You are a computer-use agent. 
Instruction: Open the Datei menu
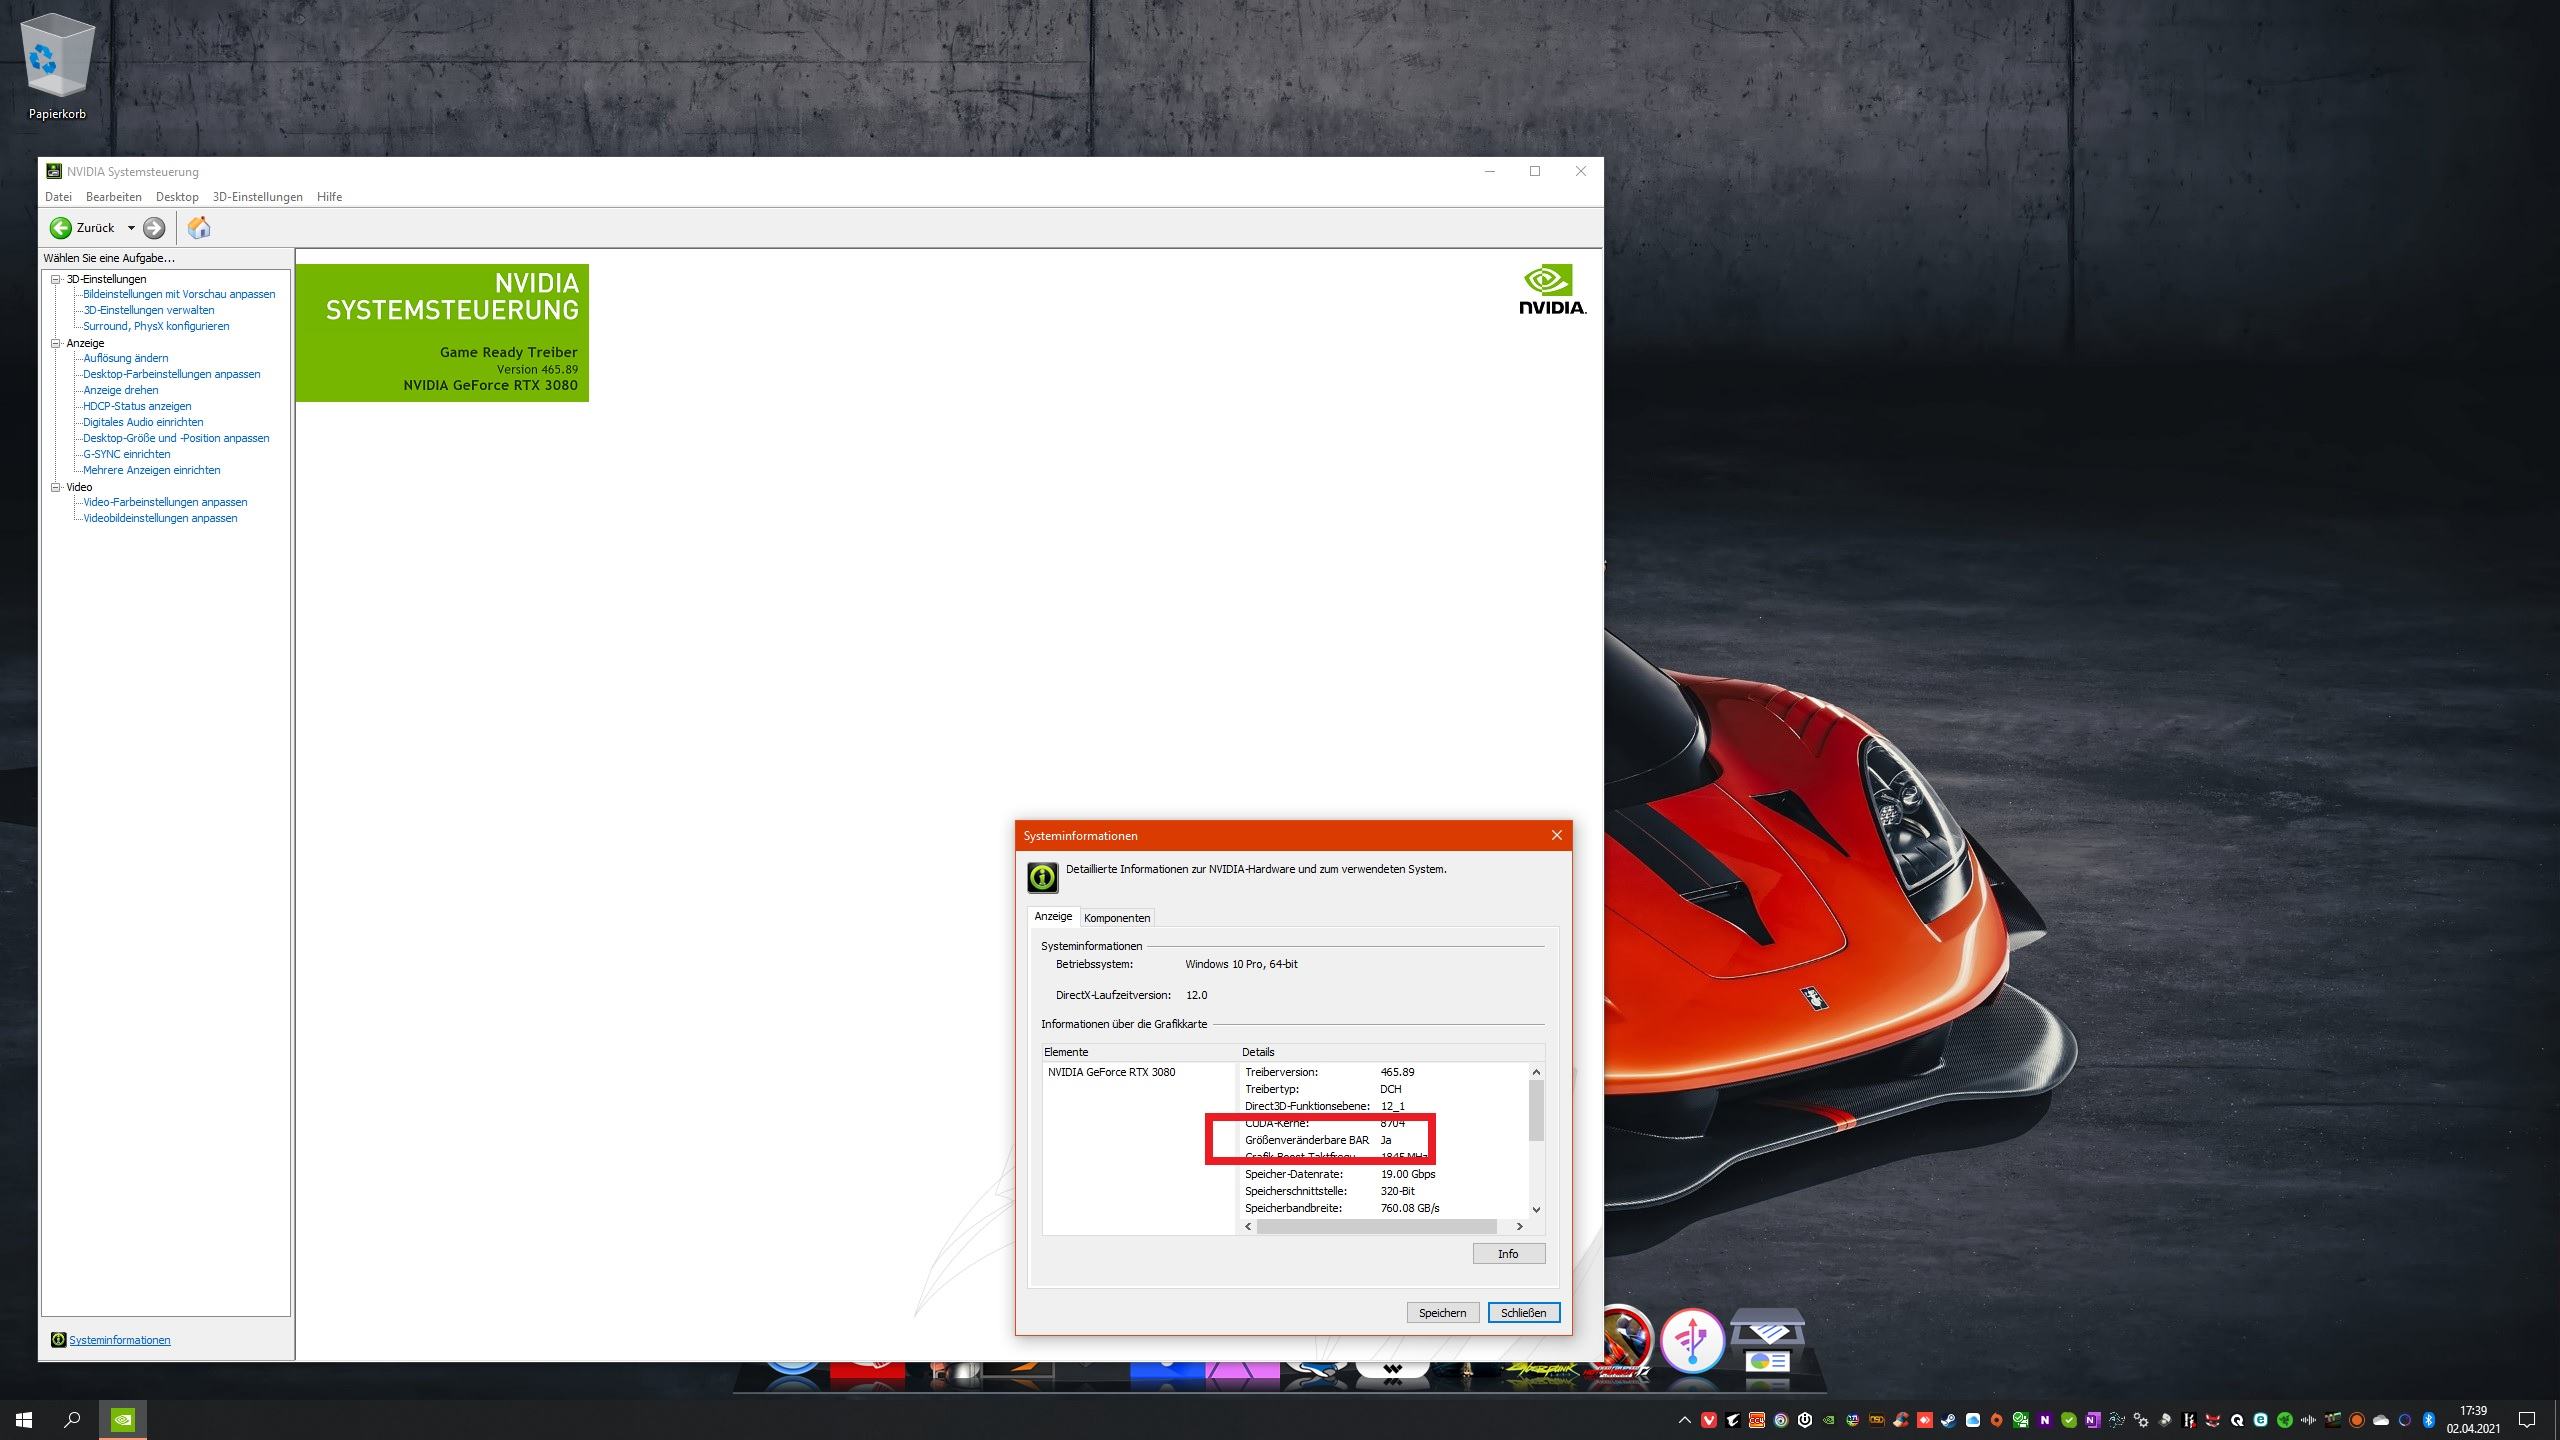point(58,197)
